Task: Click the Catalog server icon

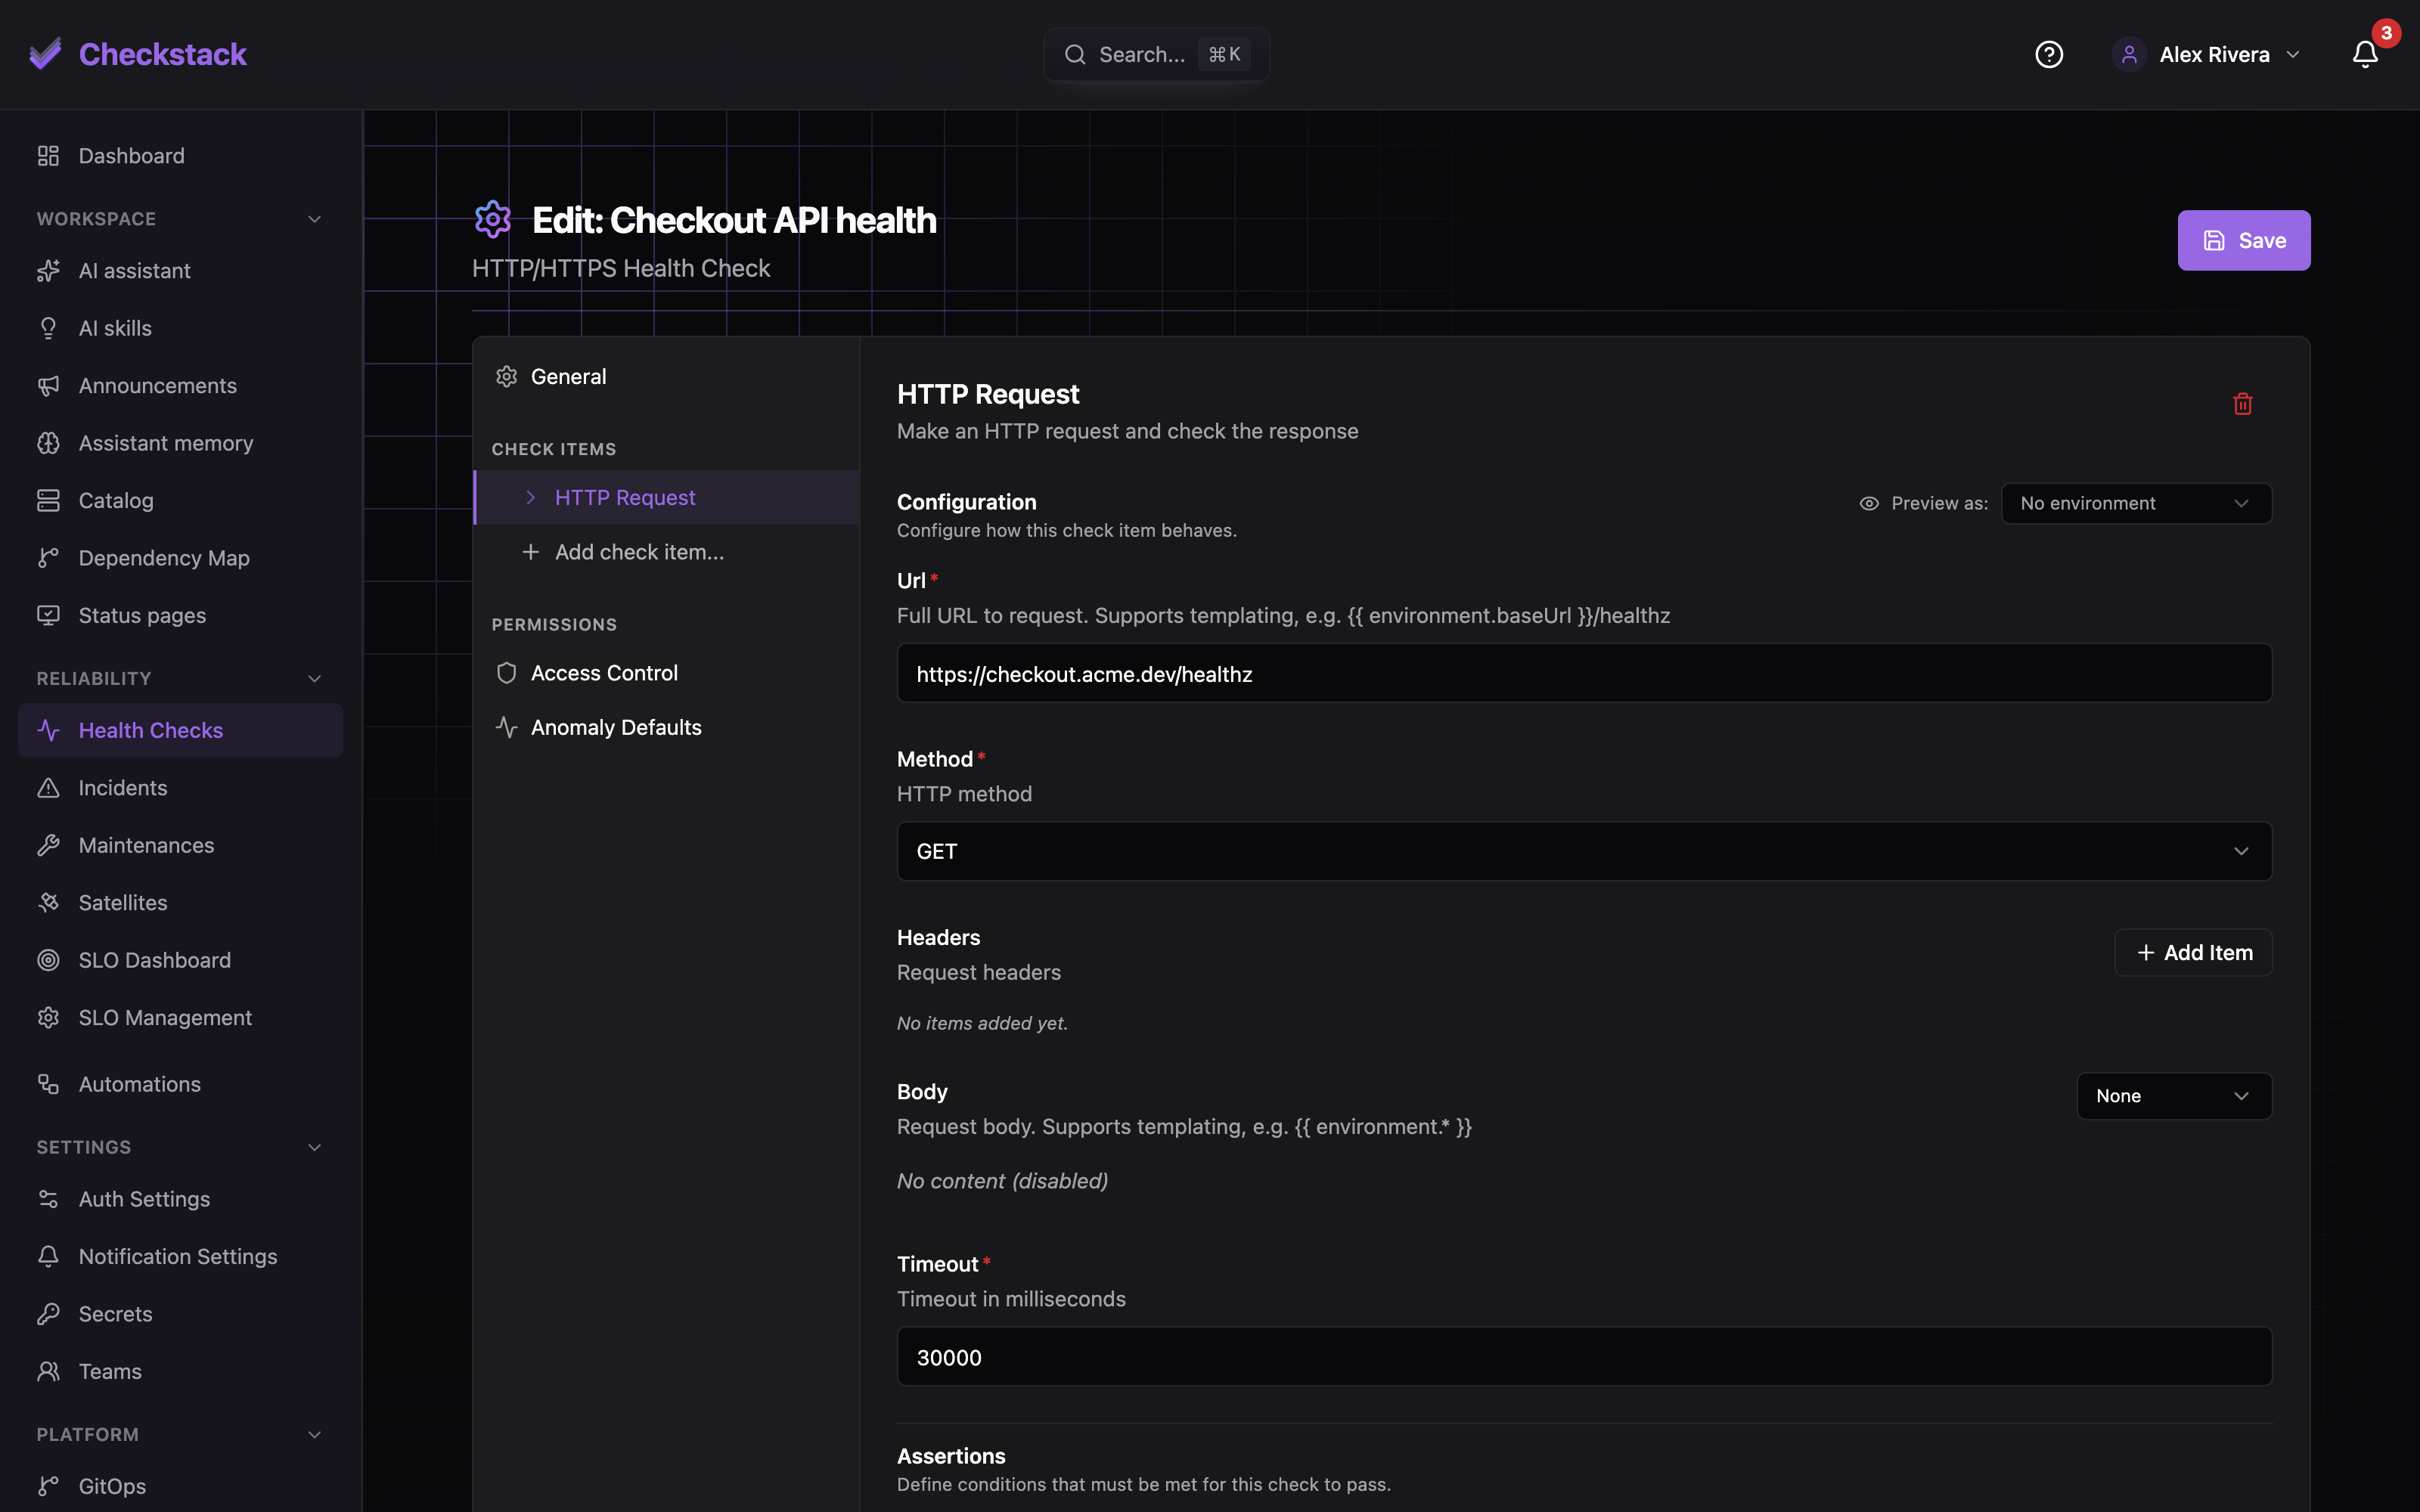Action: [x=48, y=501]
